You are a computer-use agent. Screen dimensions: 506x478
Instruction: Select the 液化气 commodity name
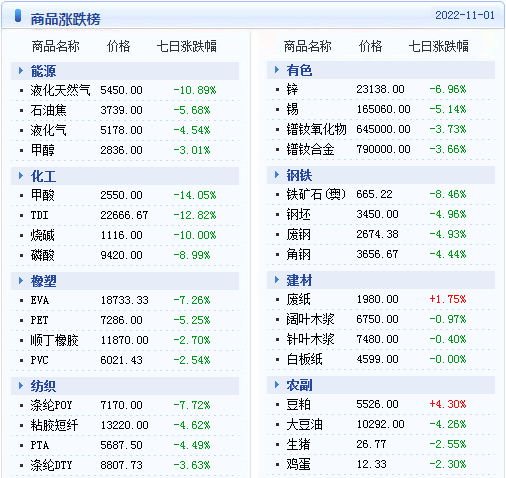tap(48, 130)
